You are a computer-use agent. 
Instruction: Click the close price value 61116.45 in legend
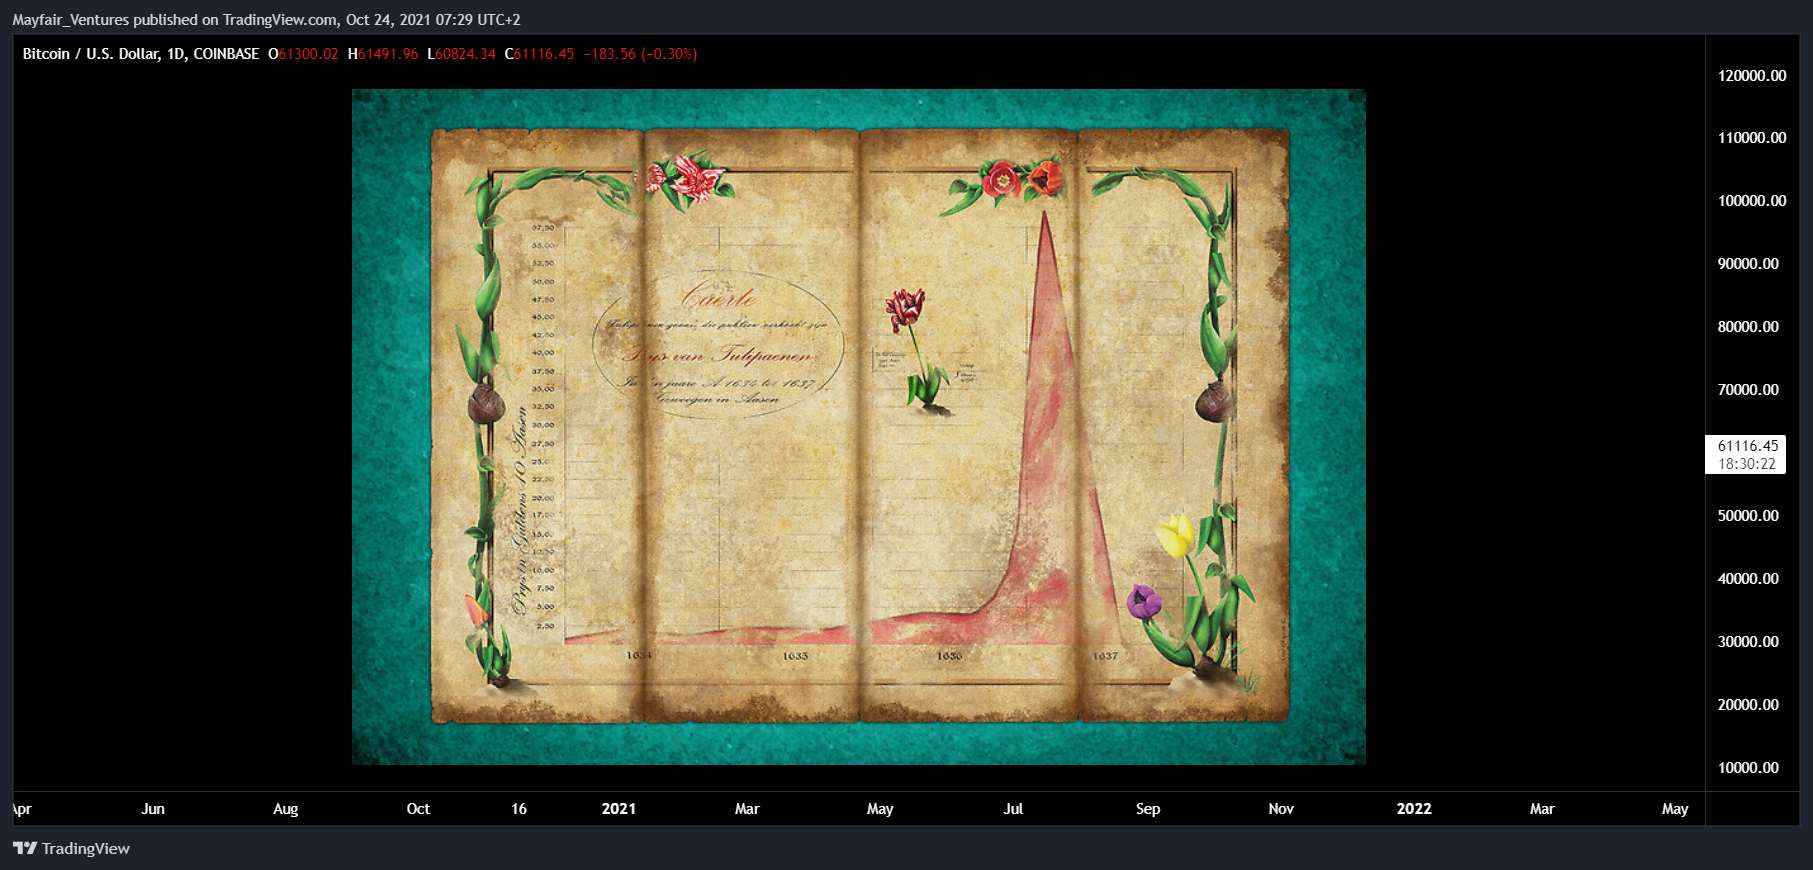click(544, 54)
